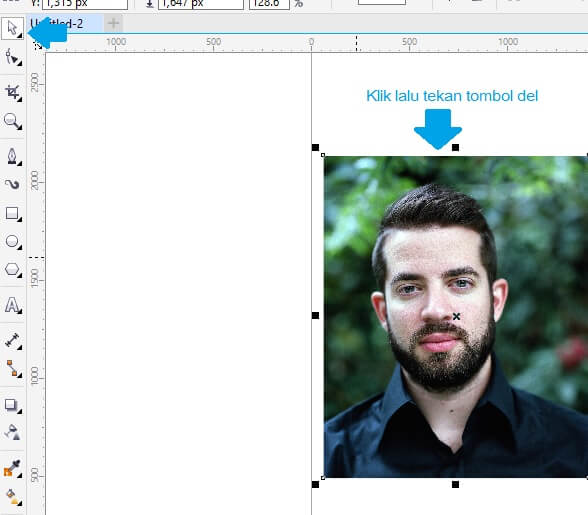The height and width of the screenshot is (515, 588).
Task: Click the scale factor field showing 128.6
Action: coord(269,4)
